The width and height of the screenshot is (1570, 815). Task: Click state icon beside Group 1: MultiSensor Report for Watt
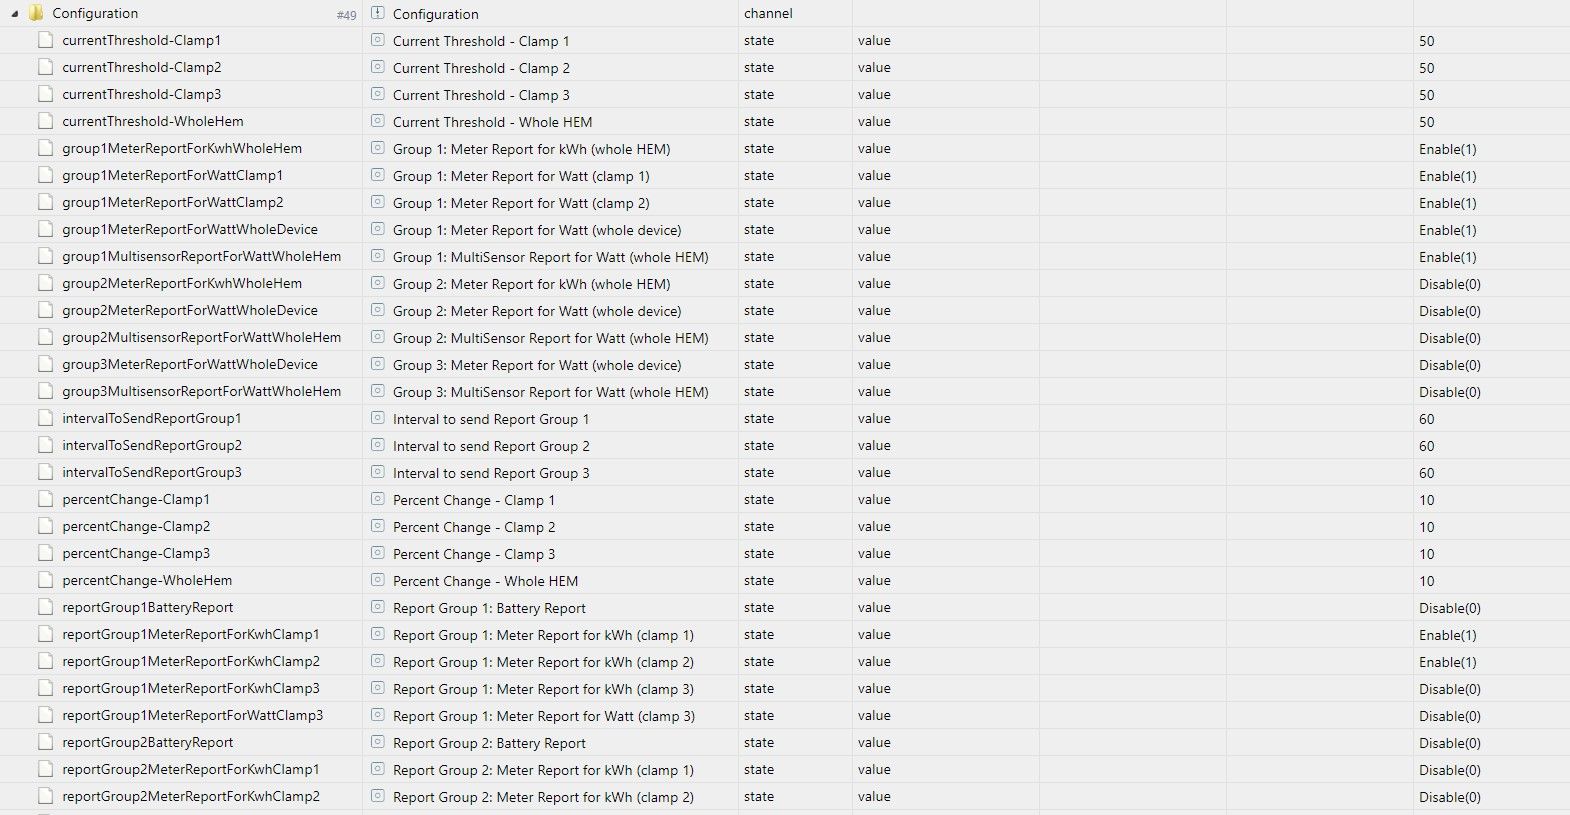point(377,256)
